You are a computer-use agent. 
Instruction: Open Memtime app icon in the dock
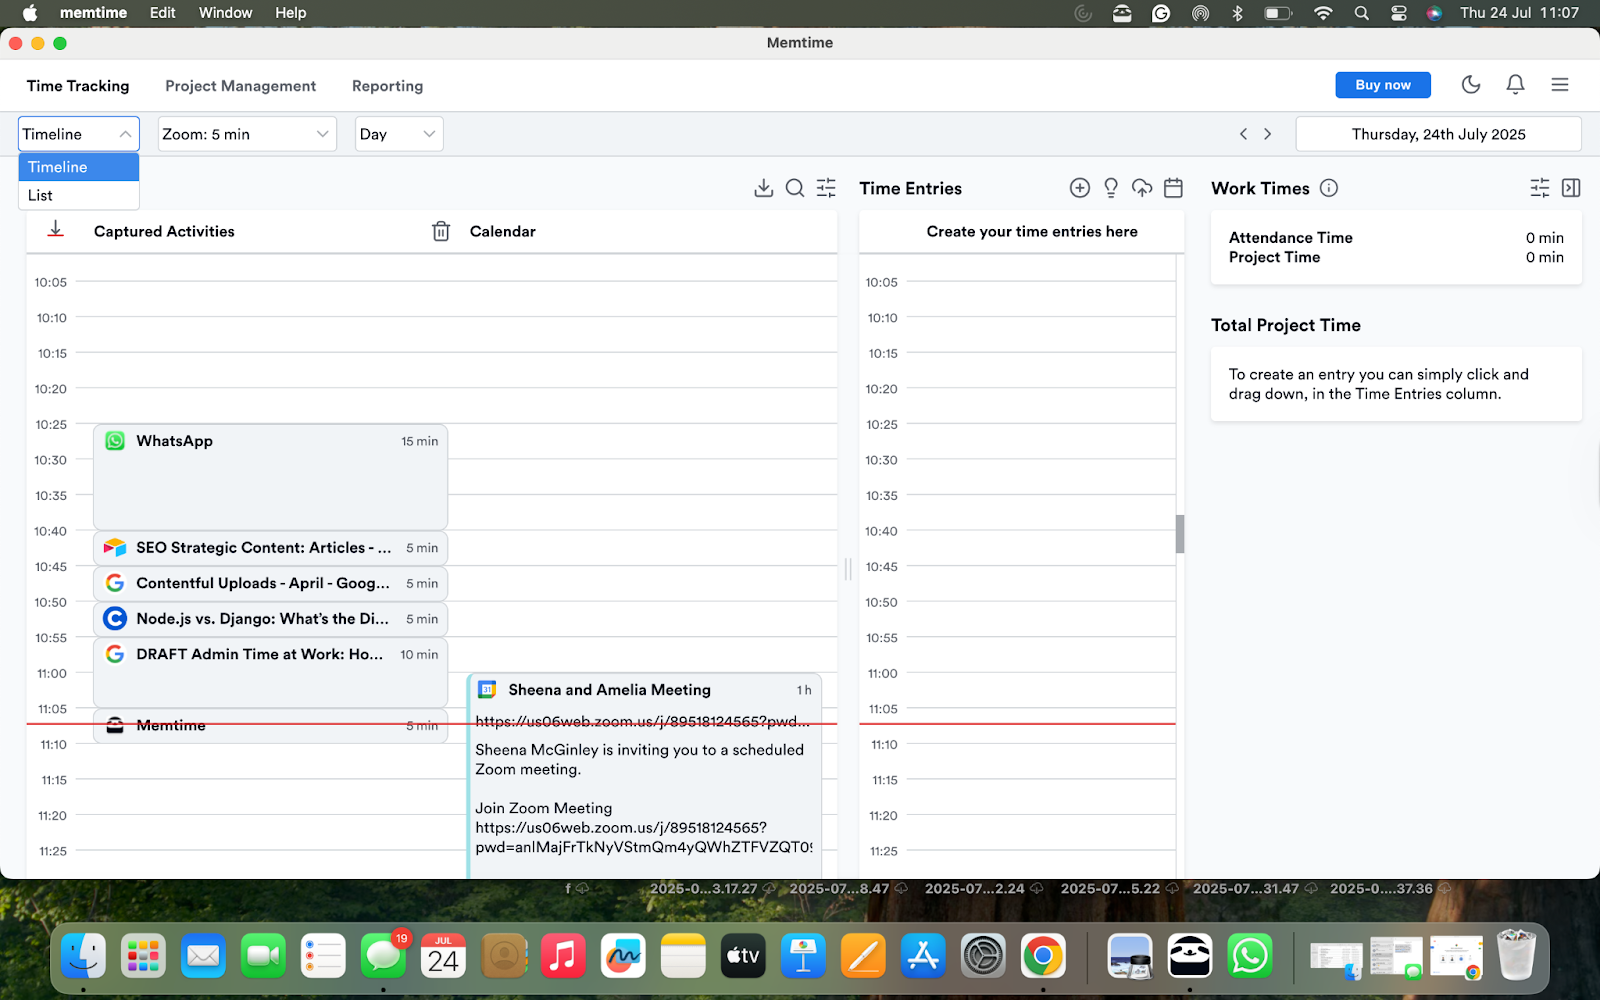[1190, 957]
